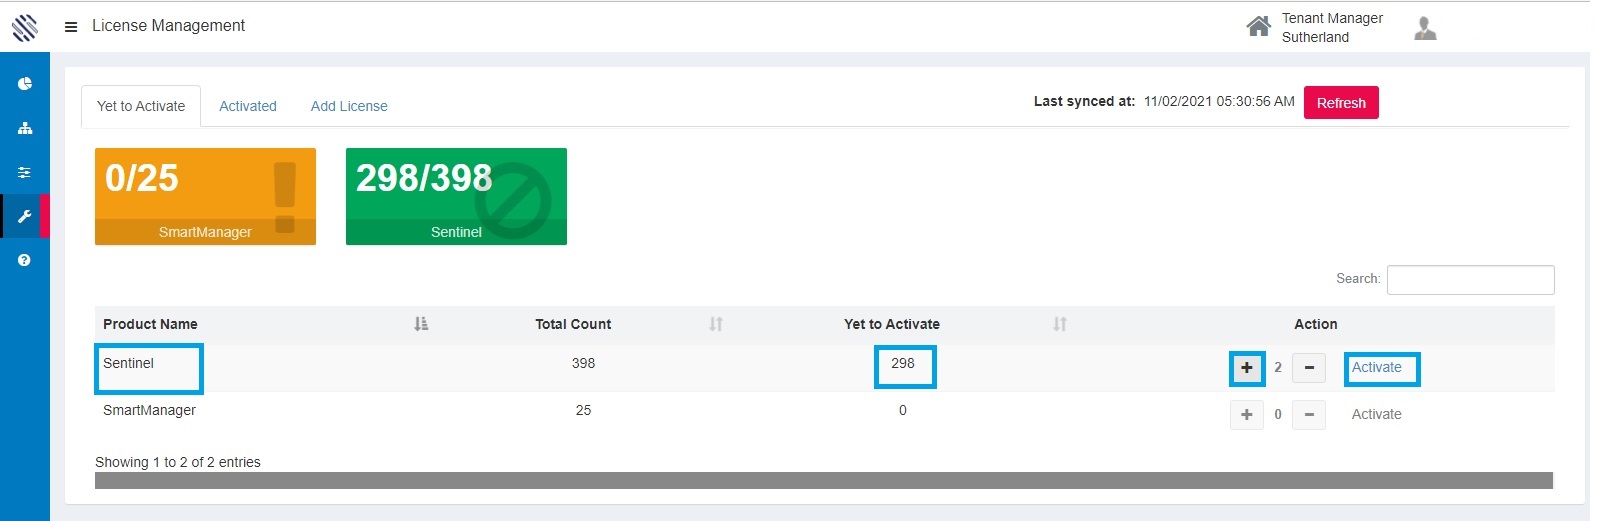Click the hamburger menu icon
This screenshot has height=521, width=1600.
pyautogui.click(x=71, y=27)
